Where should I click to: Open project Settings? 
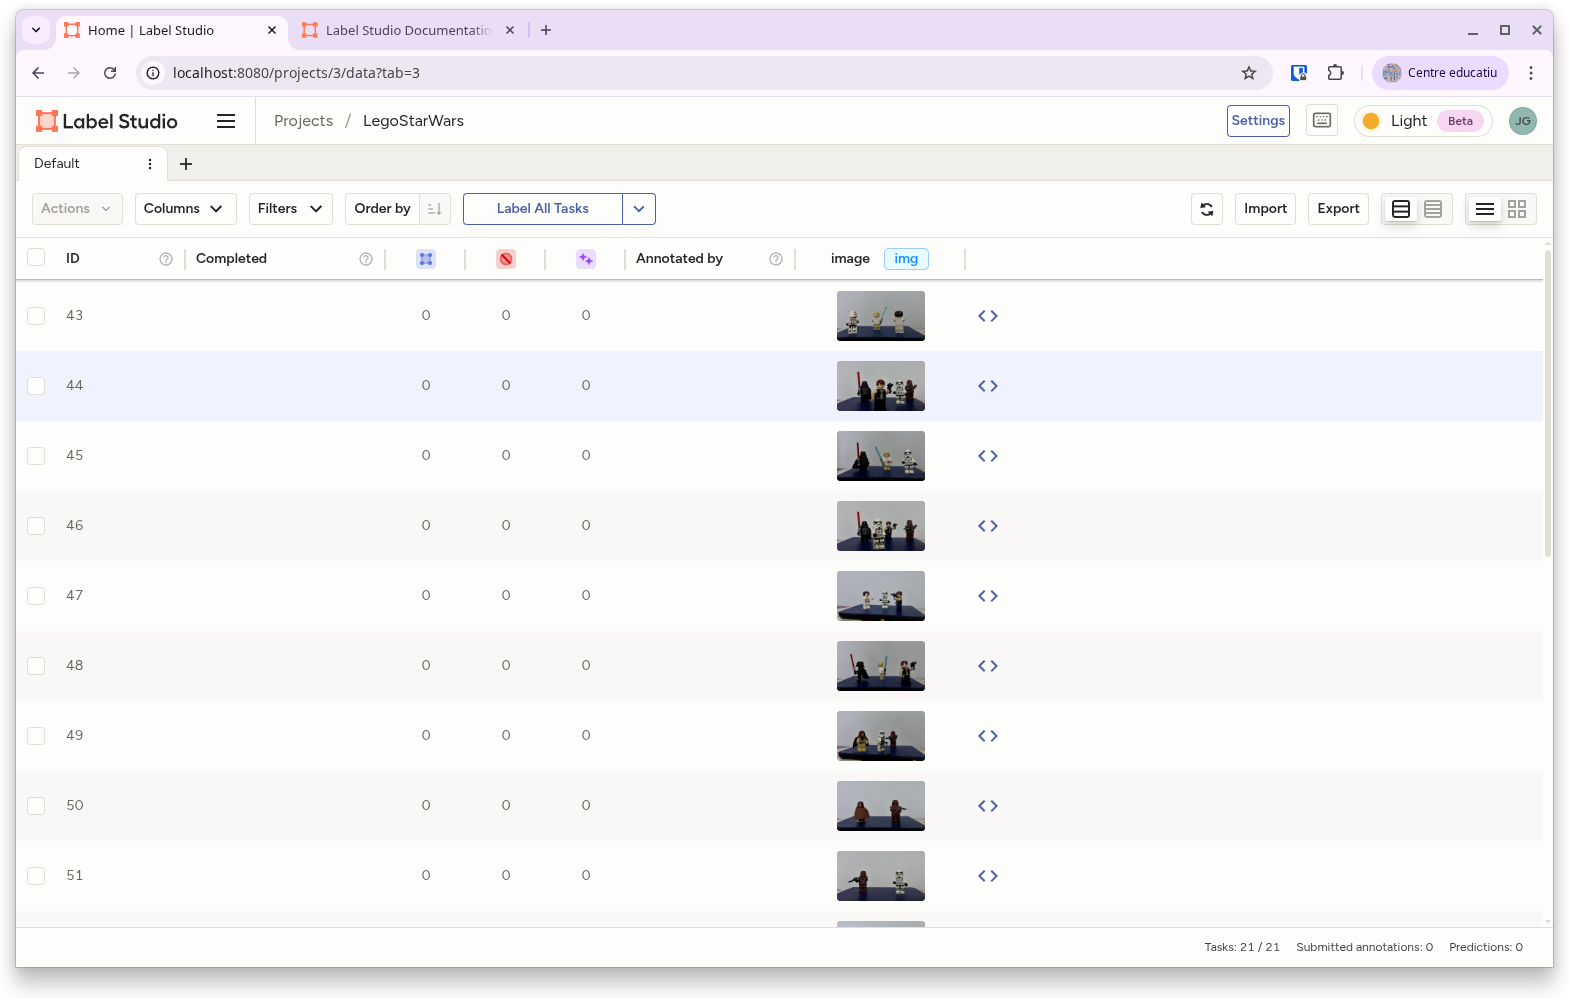point(1258,121)
